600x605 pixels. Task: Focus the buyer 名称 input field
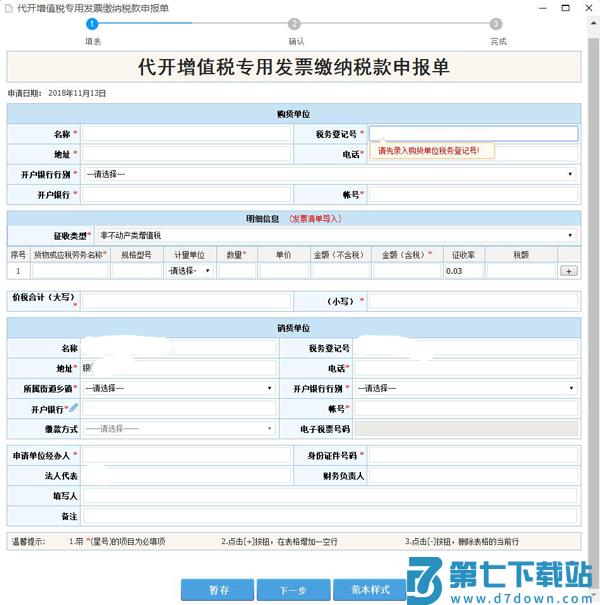click(186, 134)
